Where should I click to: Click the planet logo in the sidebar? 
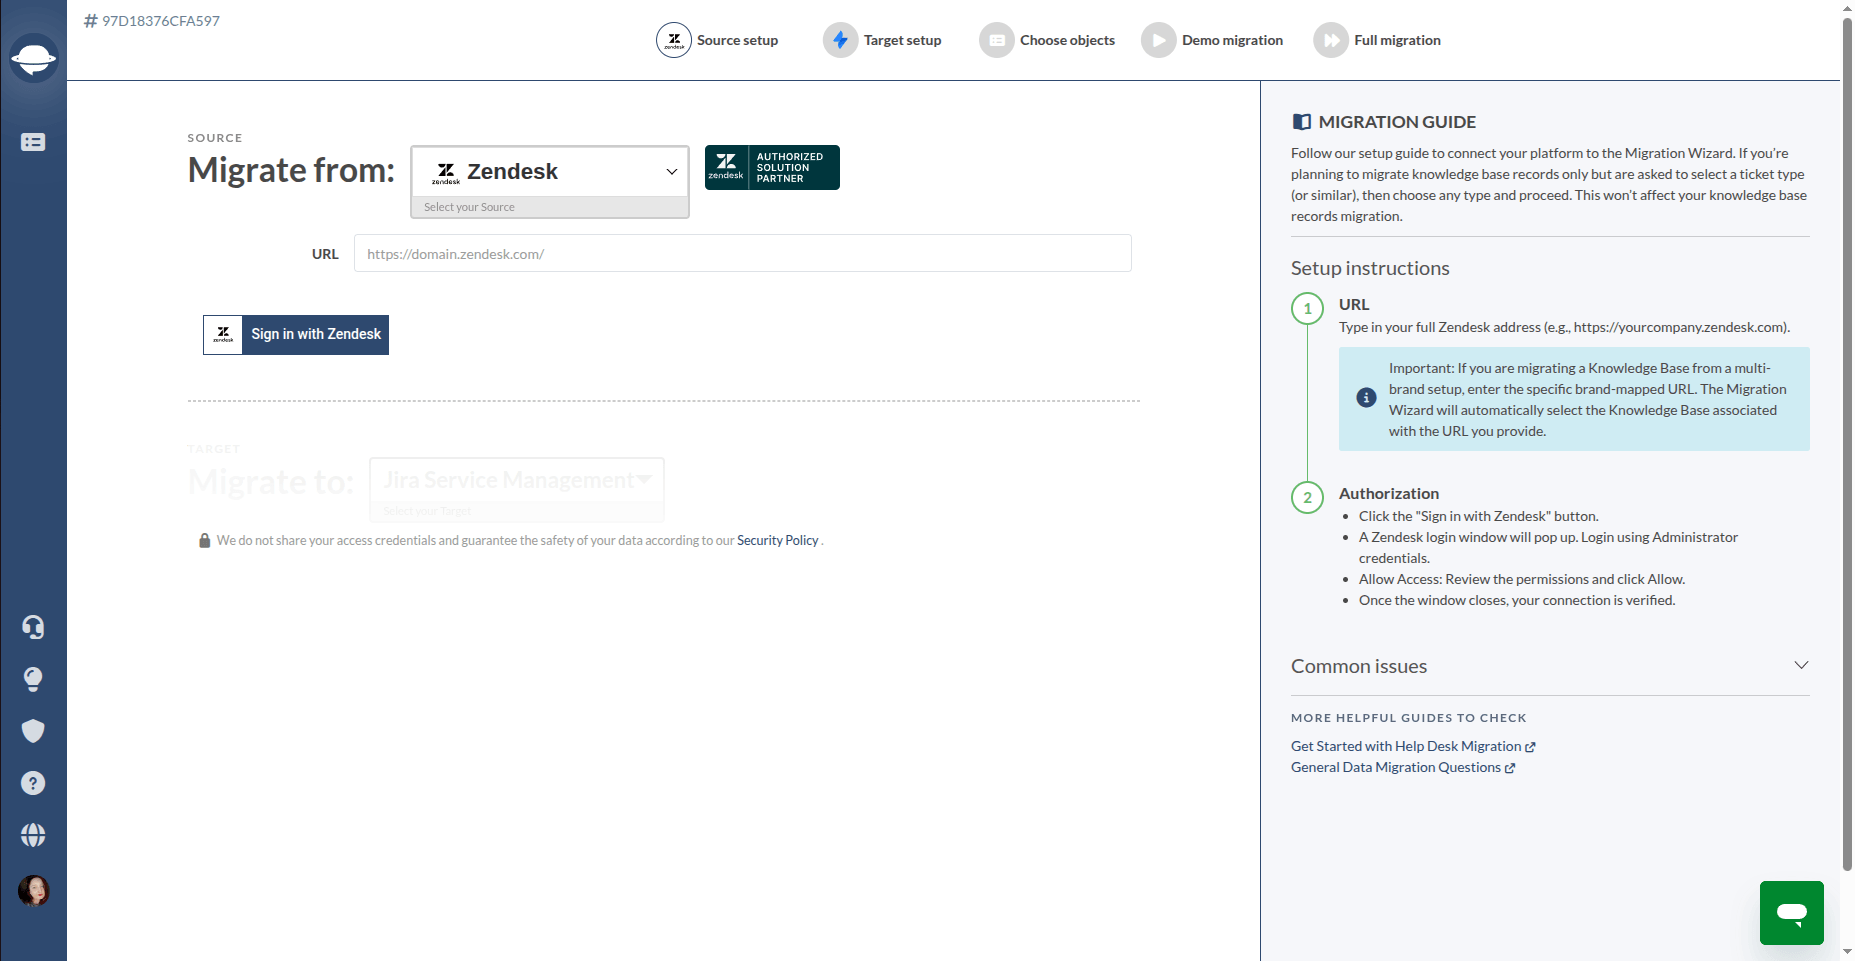pyautogui.click(x=33, y=58)
